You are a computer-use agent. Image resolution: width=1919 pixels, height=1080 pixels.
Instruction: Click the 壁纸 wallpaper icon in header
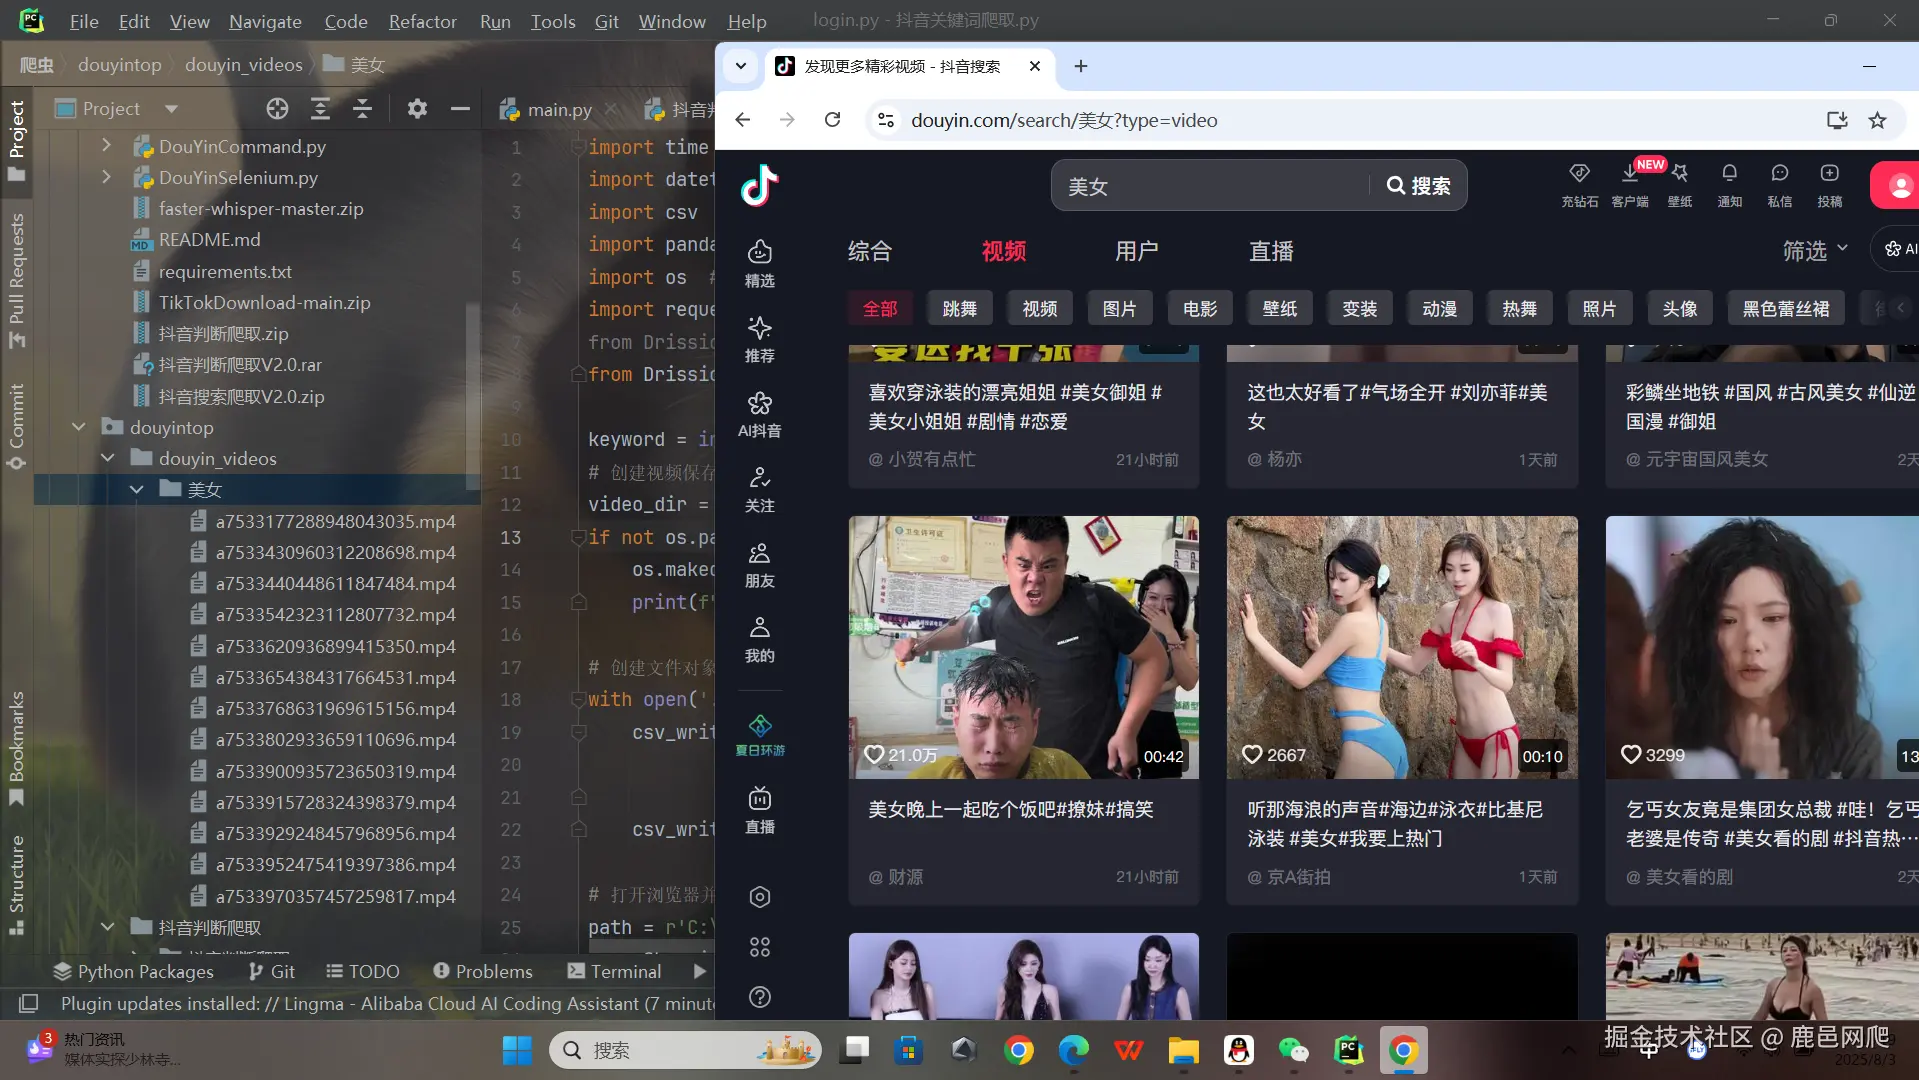tap(1680, 186)
